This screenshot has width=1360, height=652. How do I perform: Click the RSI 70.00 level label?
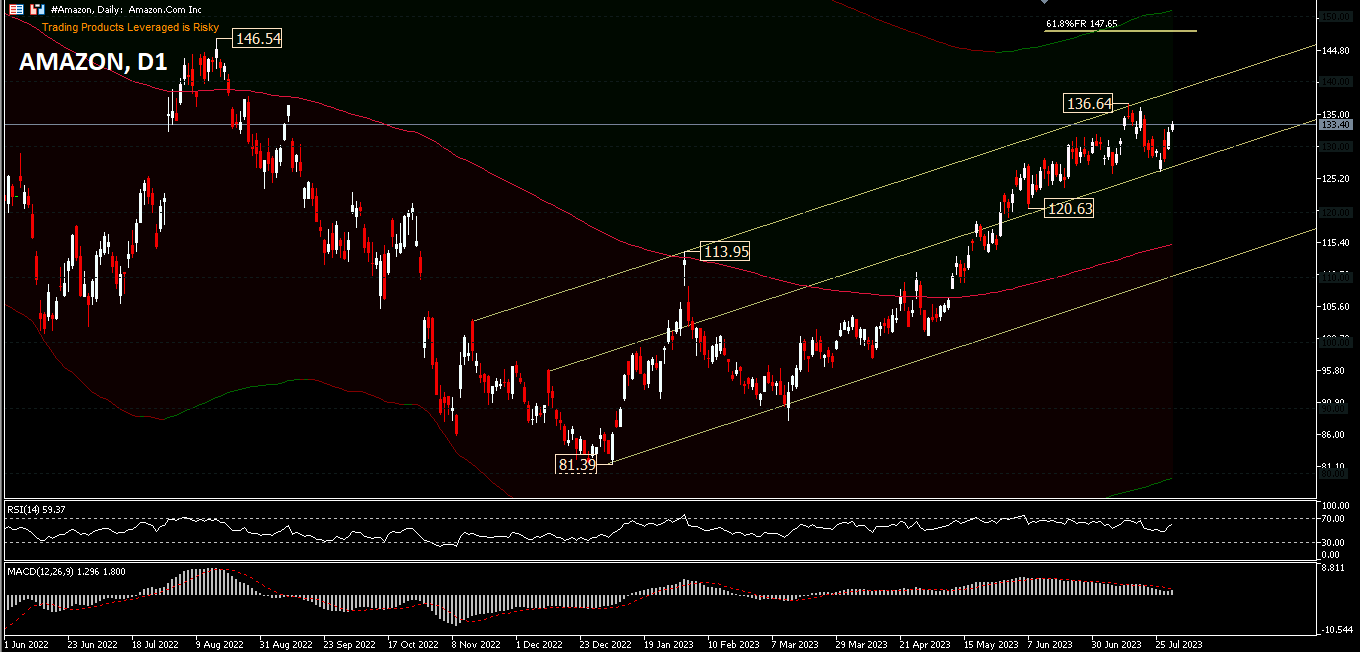coord(1331,519)
